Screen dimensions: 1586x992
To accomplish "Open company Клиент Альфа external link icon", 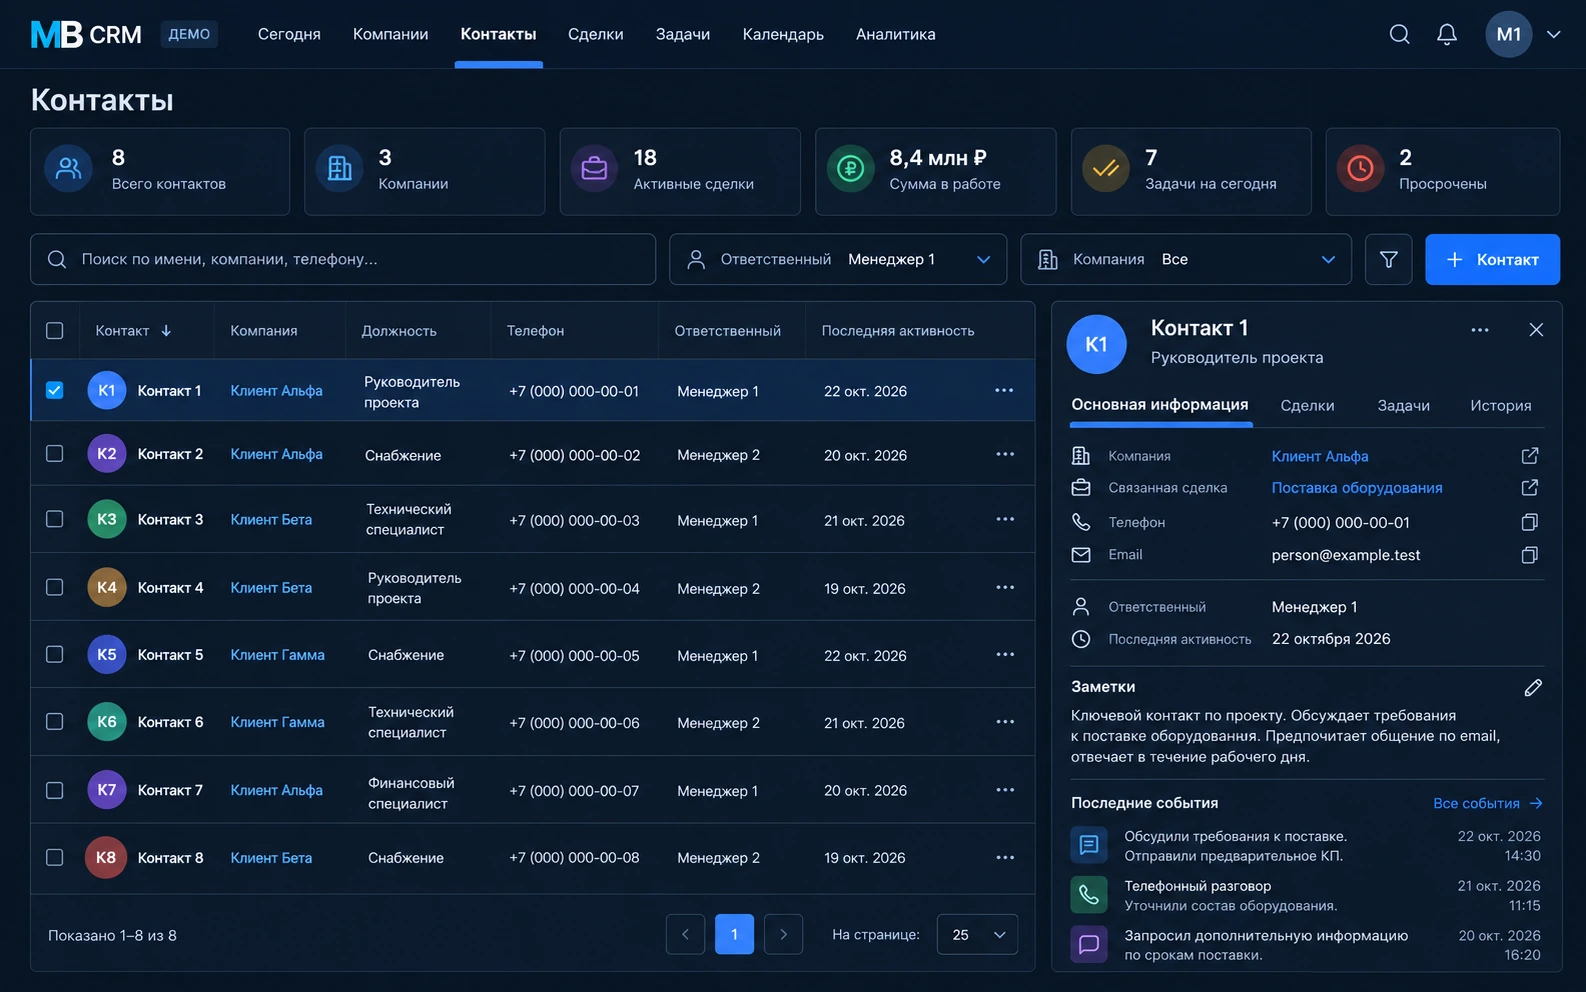I will coord(1530,456).
